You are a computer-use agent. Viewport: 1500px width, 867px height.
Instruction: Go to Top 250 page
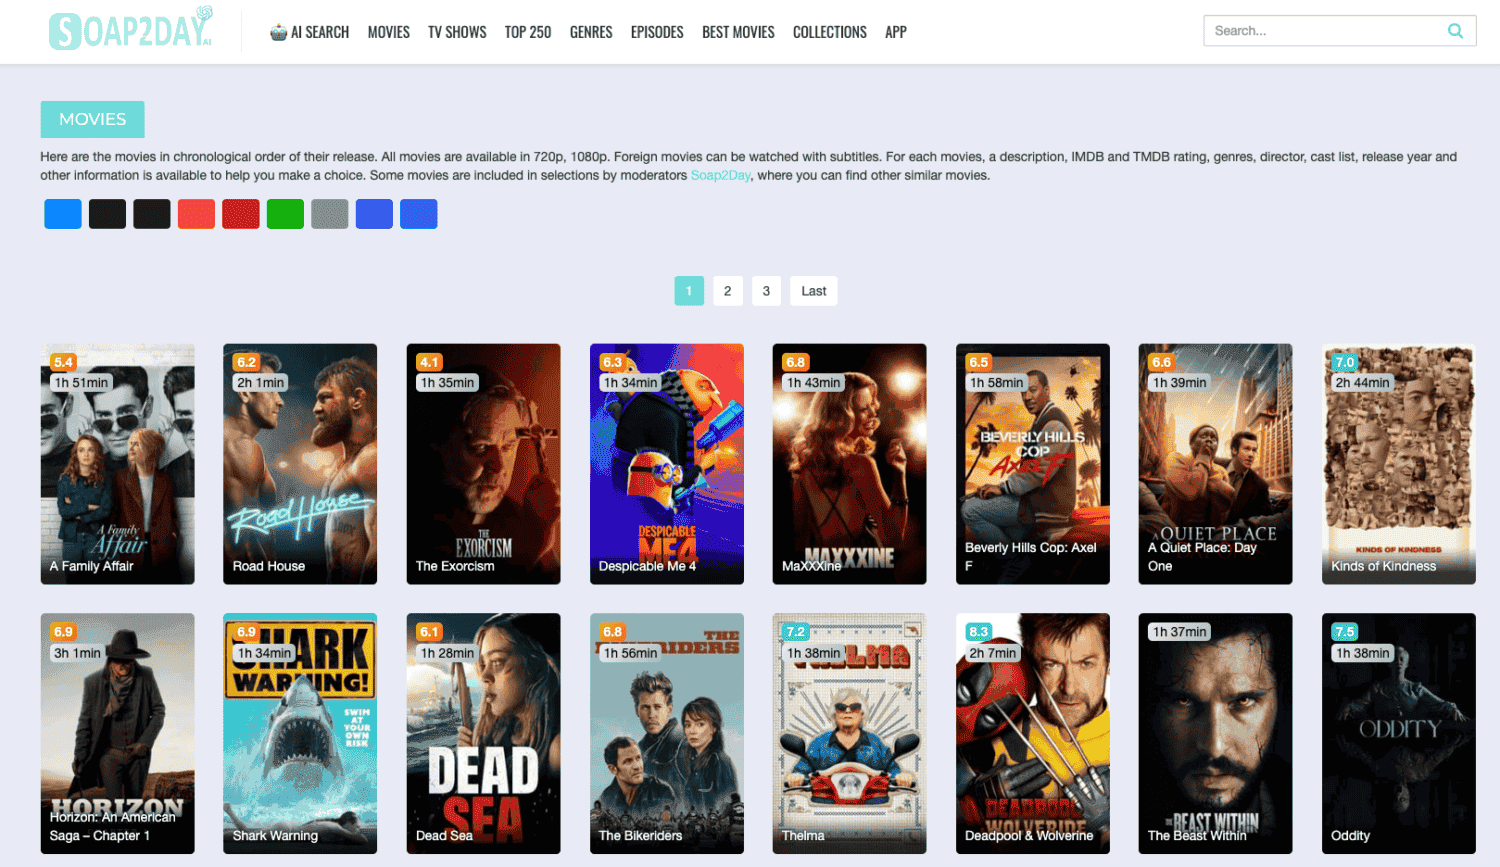[528, 32]
